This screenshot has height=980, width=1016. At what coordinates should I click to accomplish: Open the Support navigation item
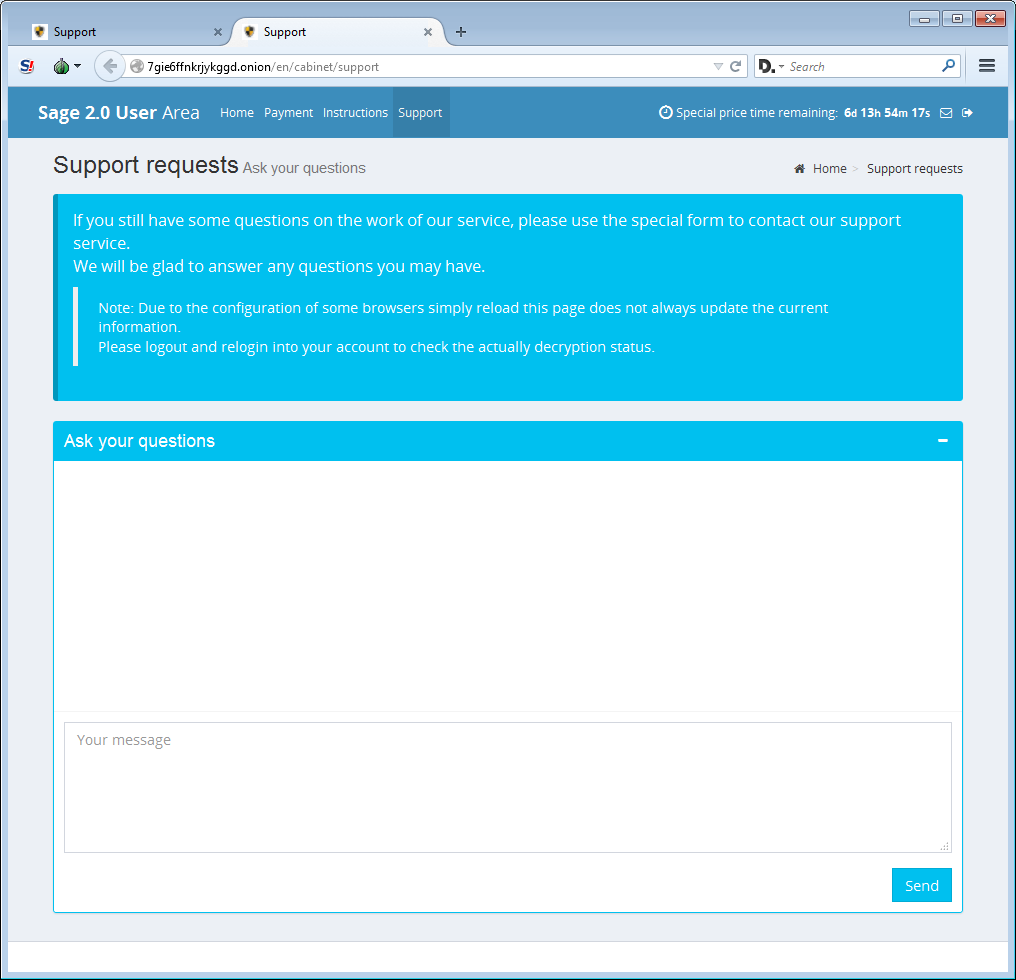point(421,113)
